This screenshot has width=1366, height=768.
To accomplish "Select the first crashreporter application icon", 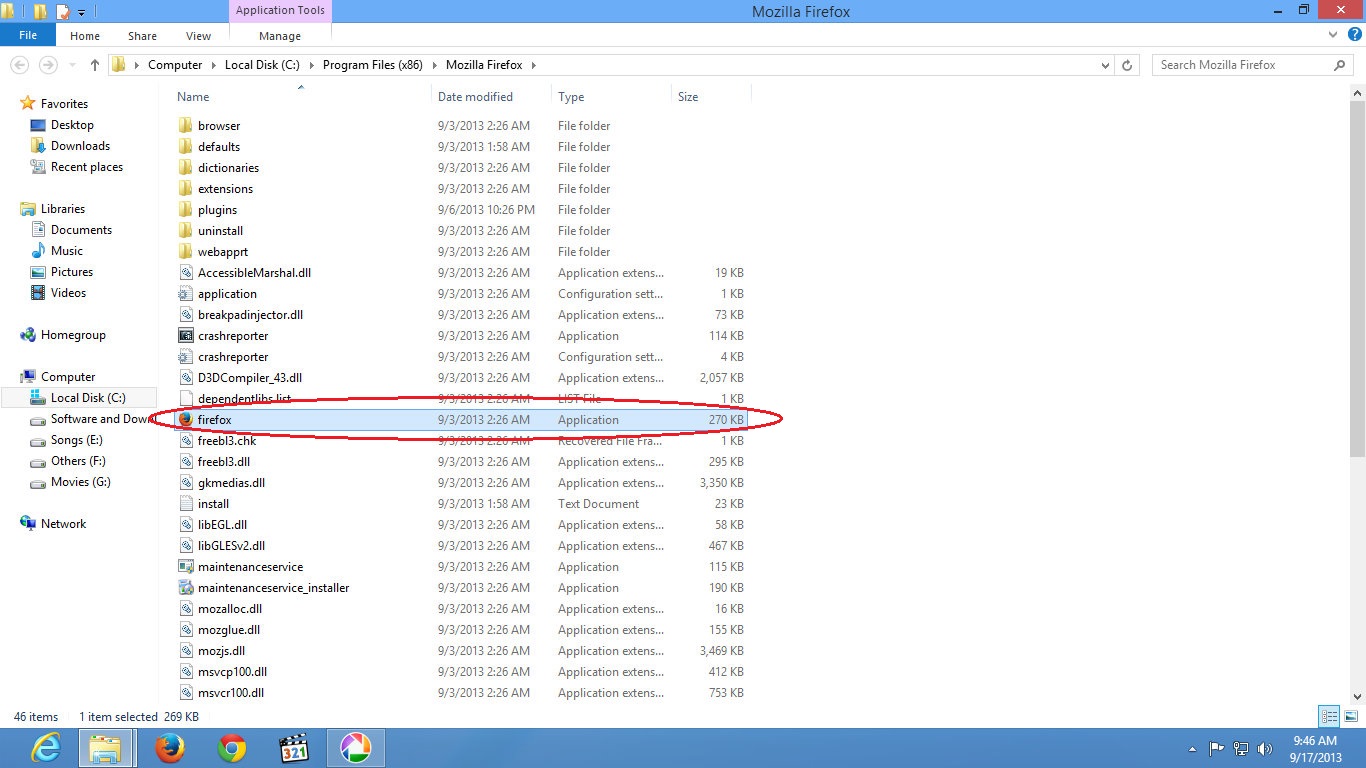I will (185, 336).
